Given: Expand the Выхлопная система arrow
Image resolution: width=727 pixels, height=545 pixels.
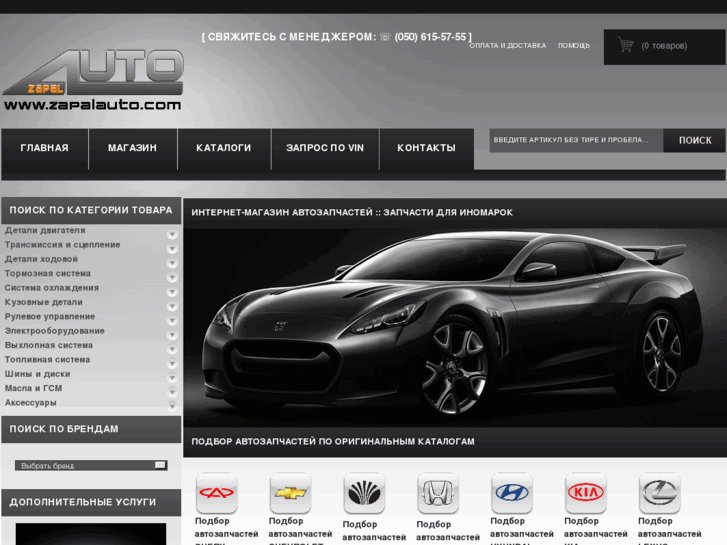Looking at the screenshot, I should point(172,350).
